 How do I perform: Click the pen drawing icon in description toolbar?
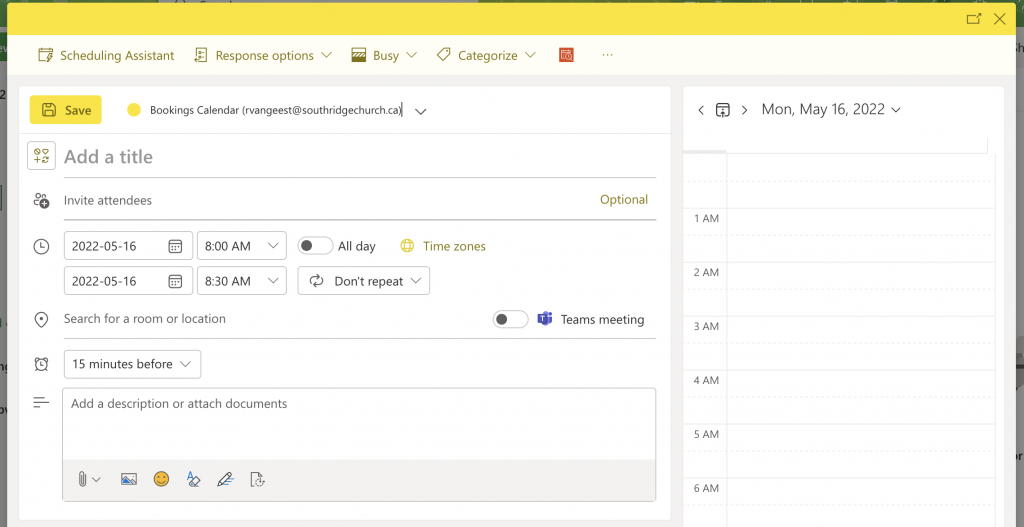(225, 479)
